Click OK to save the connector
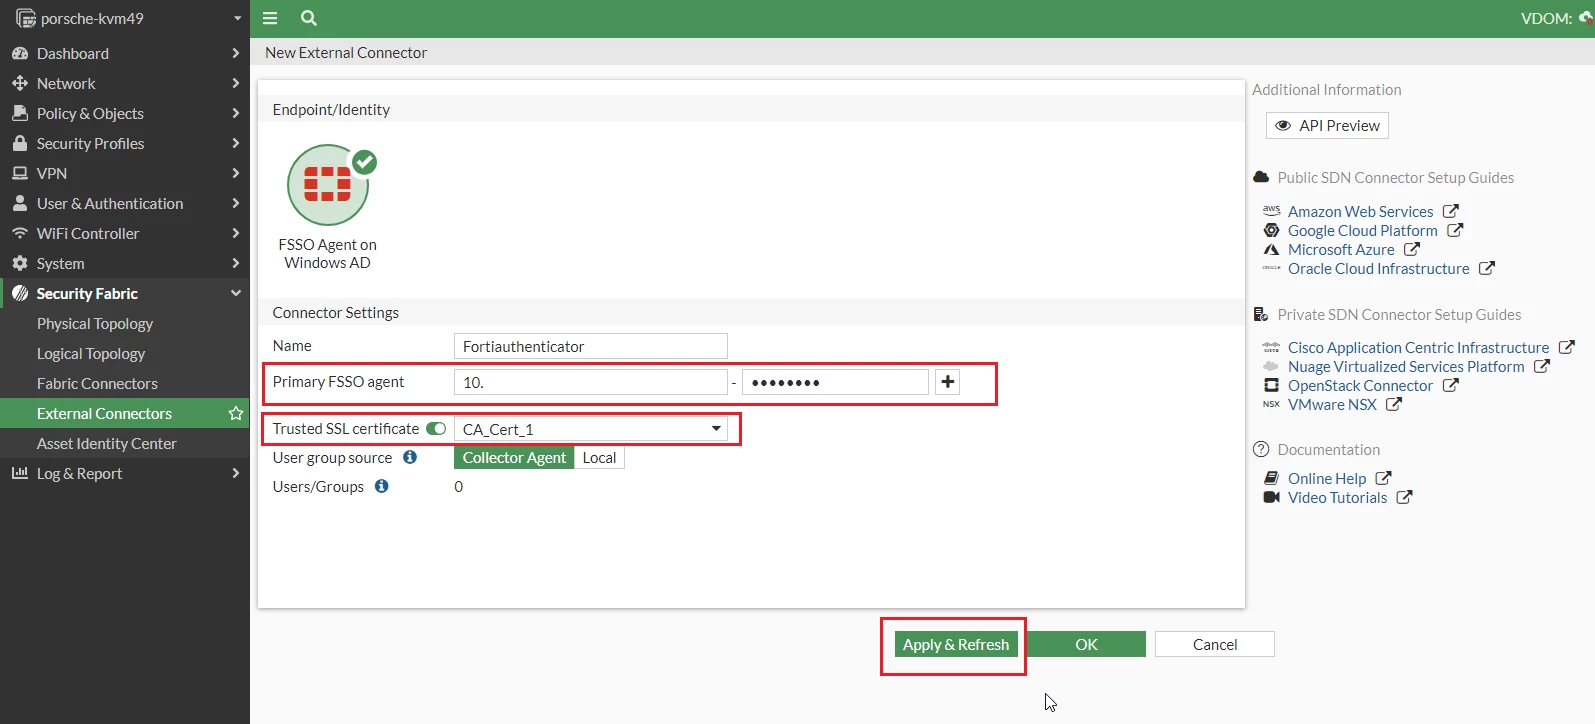 coord(1086,644)
